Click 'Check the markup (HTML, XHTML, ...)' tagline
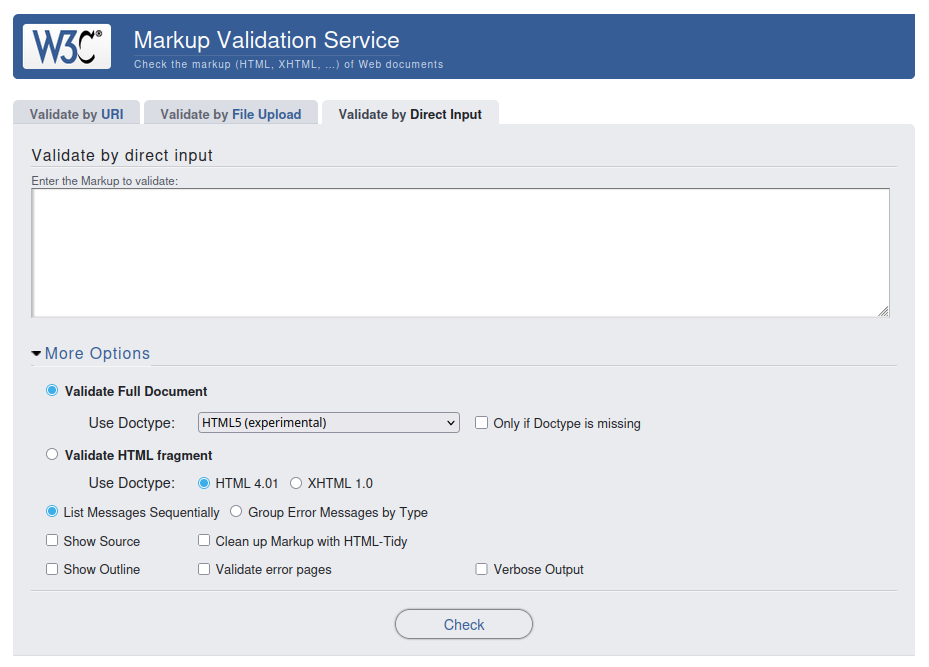Viewport: 929px width, 667px height. 289,64
